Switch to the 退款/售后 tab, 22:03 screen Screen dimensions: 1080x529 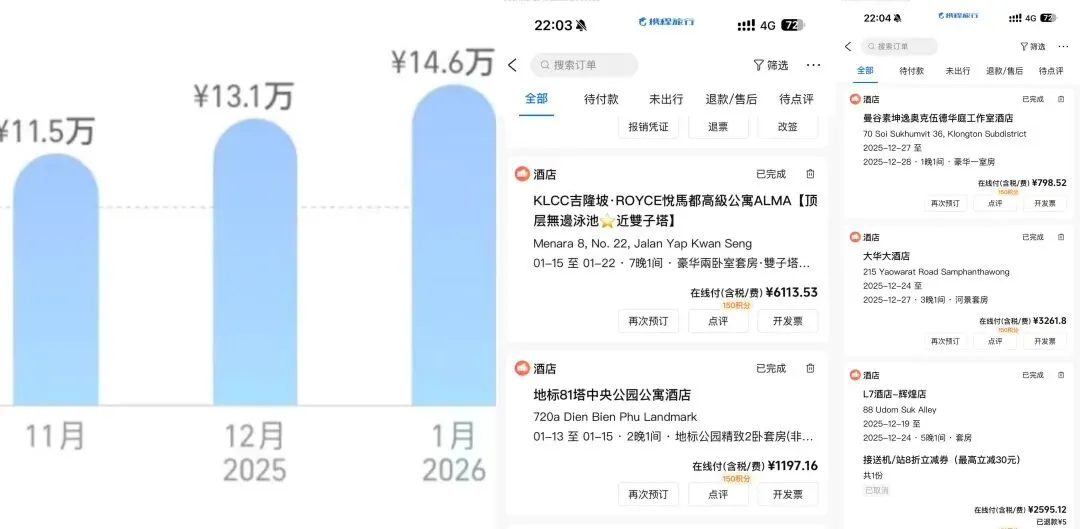tap(731, 99)
